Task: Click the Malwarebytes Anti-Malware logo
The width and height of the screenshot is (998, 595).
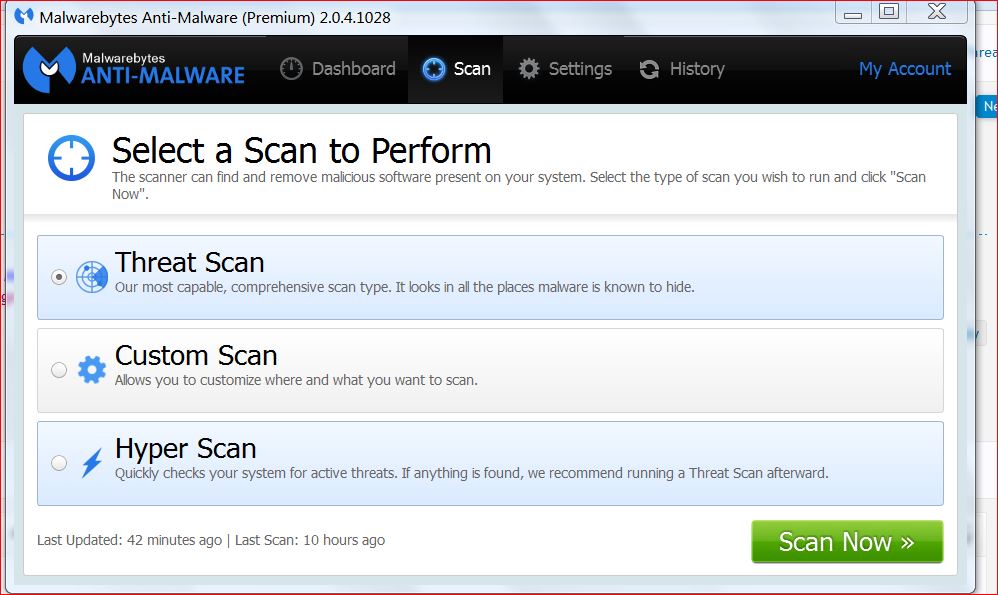Action: point(134,69)
